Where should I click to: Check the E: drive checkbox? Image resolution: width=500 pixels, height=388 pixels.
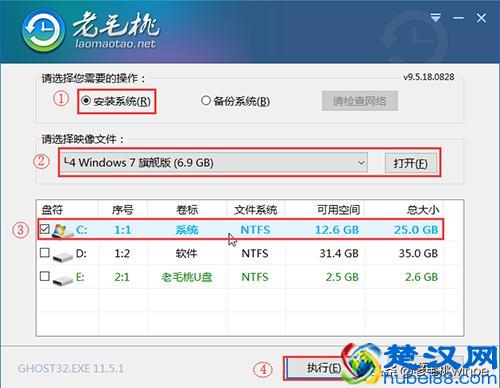(45, 276)
